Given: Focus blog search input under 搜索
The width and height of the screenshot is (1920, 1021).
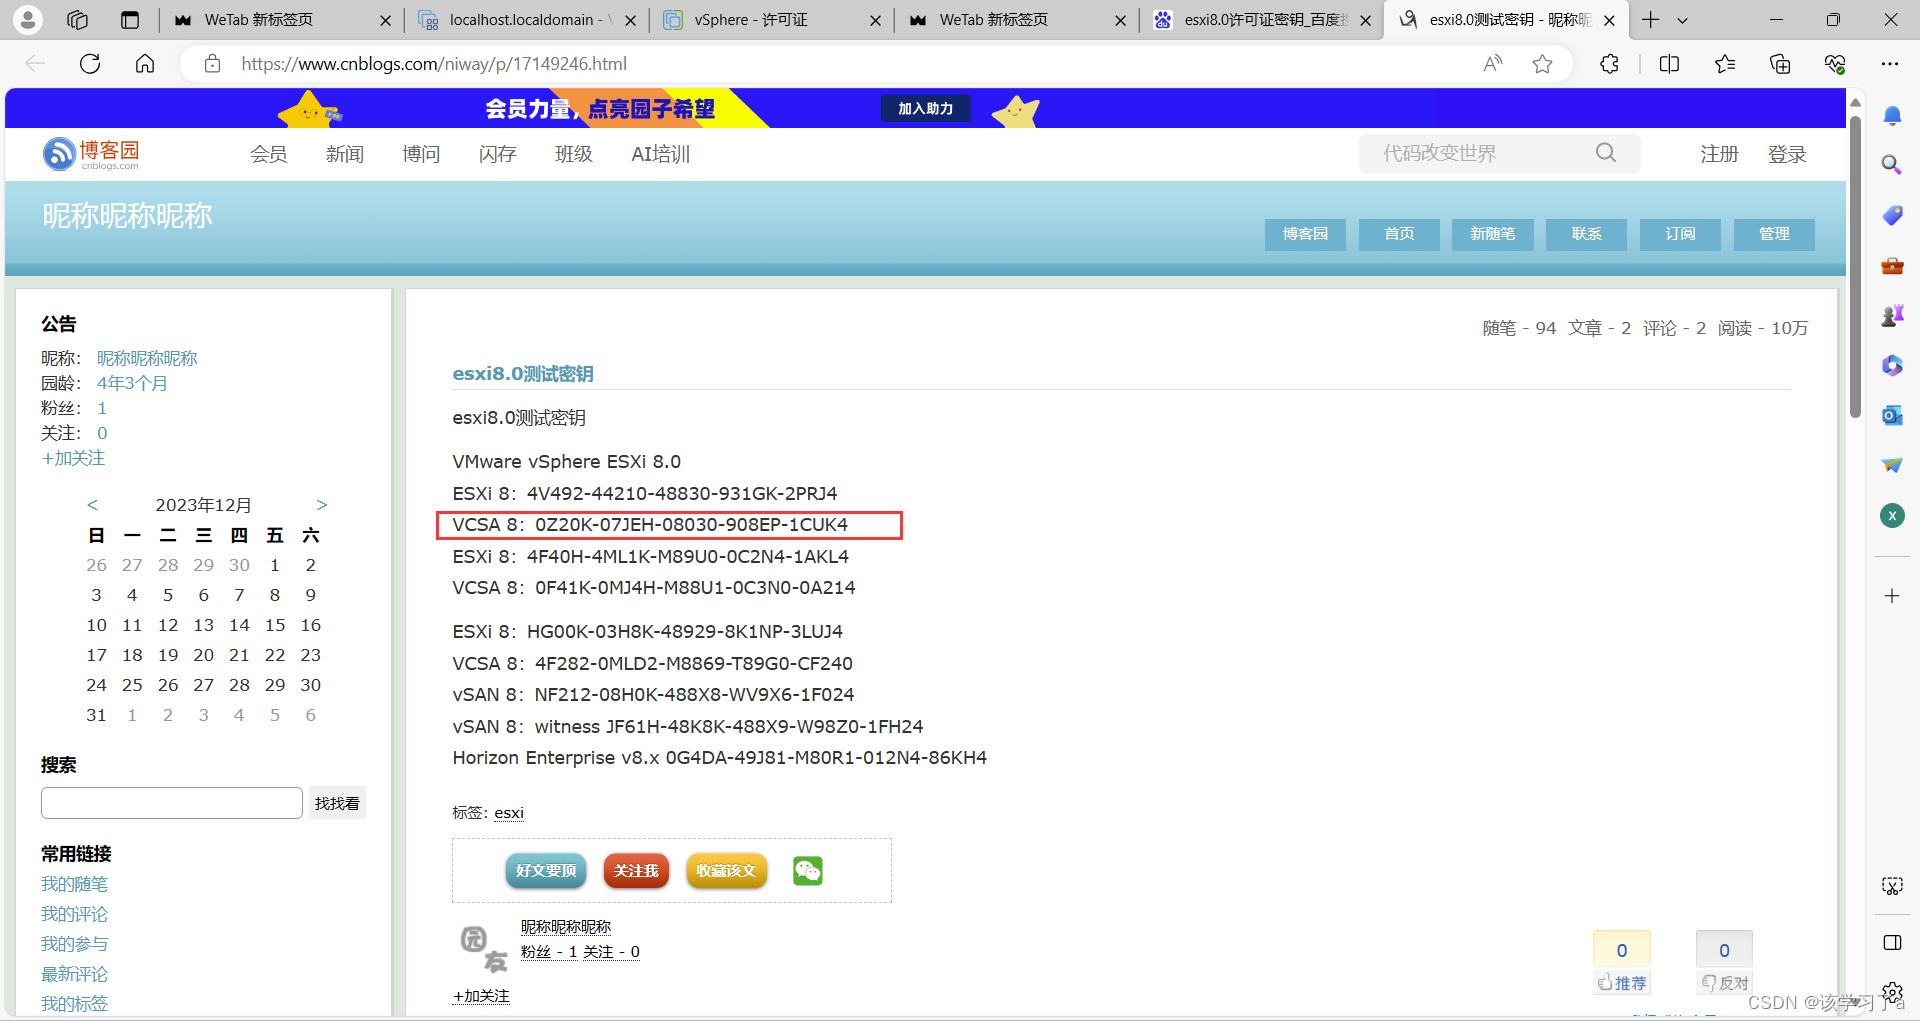Looking at the screenshot, I should pos(172,803).
